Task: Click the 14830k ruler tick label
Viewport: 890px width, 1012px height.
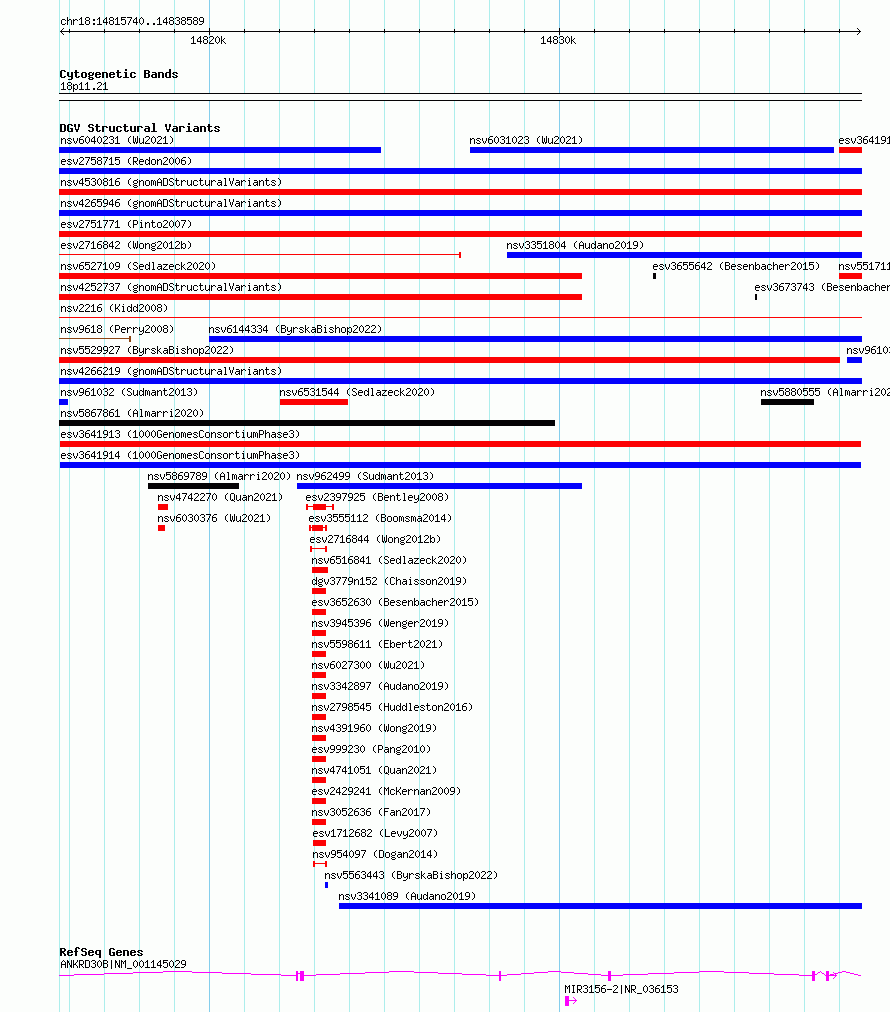Action: coord(558,40)
